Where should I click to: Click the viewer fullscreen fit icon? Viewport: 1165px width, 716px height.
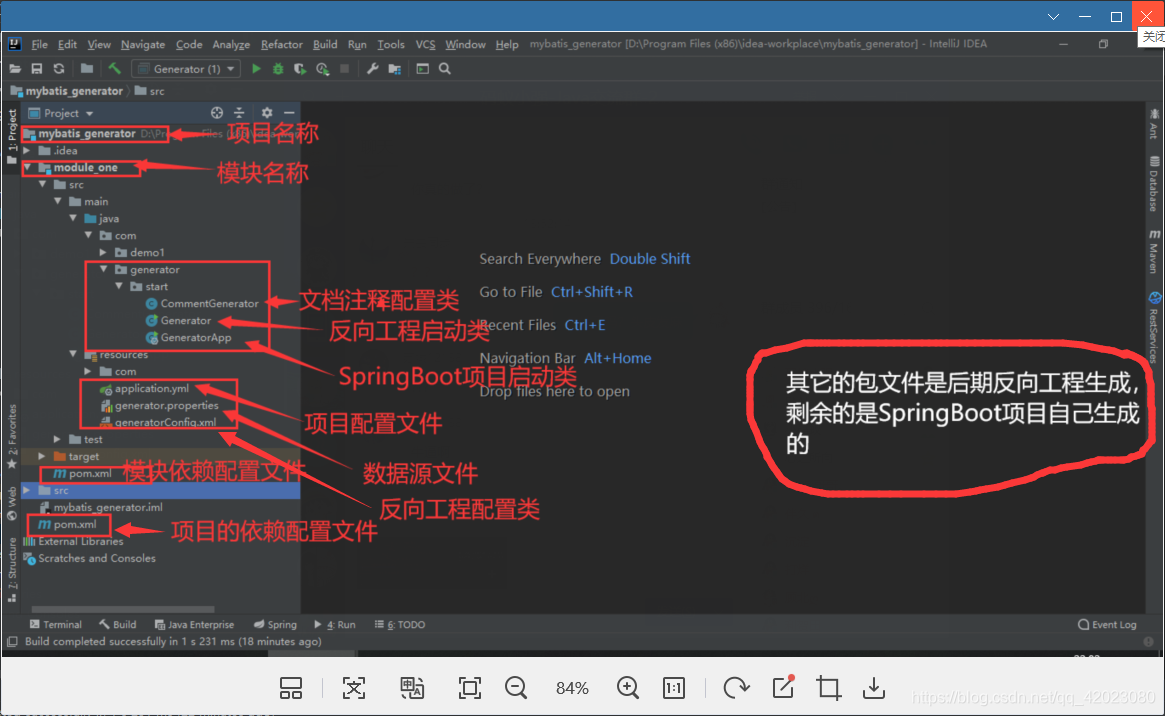tap(470, 689)
